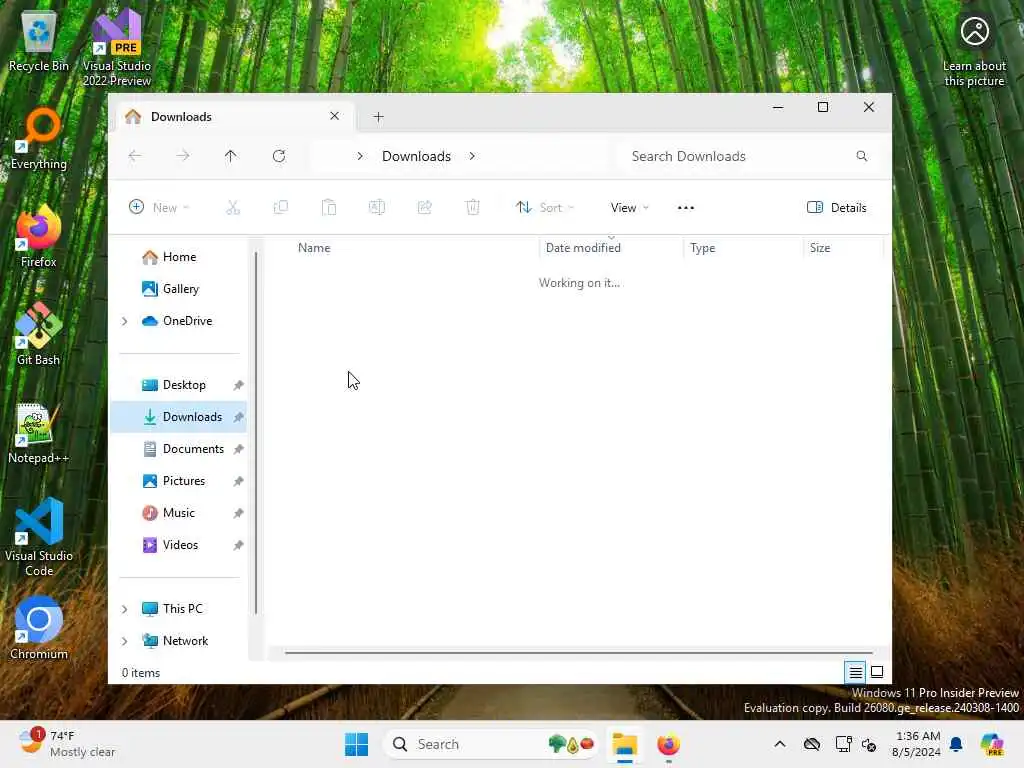1024x768 pixels.
Task: Unpin Downloads from Quick access
Action: coord(238,417)
